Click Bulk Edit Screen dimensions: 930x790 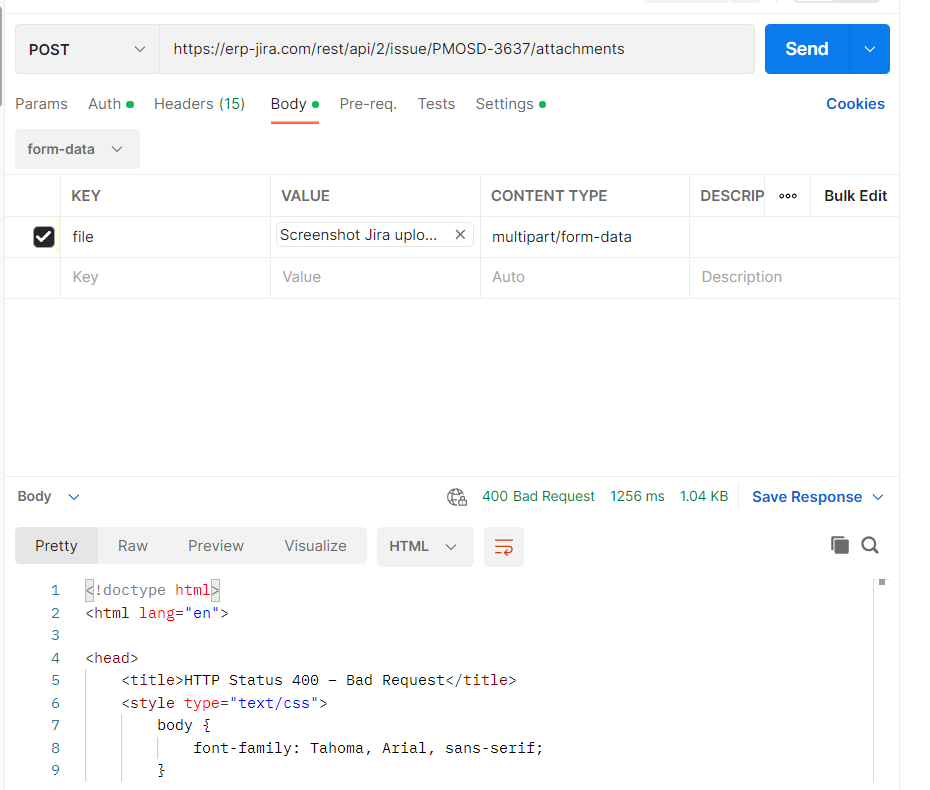click(x=855, y=196)
